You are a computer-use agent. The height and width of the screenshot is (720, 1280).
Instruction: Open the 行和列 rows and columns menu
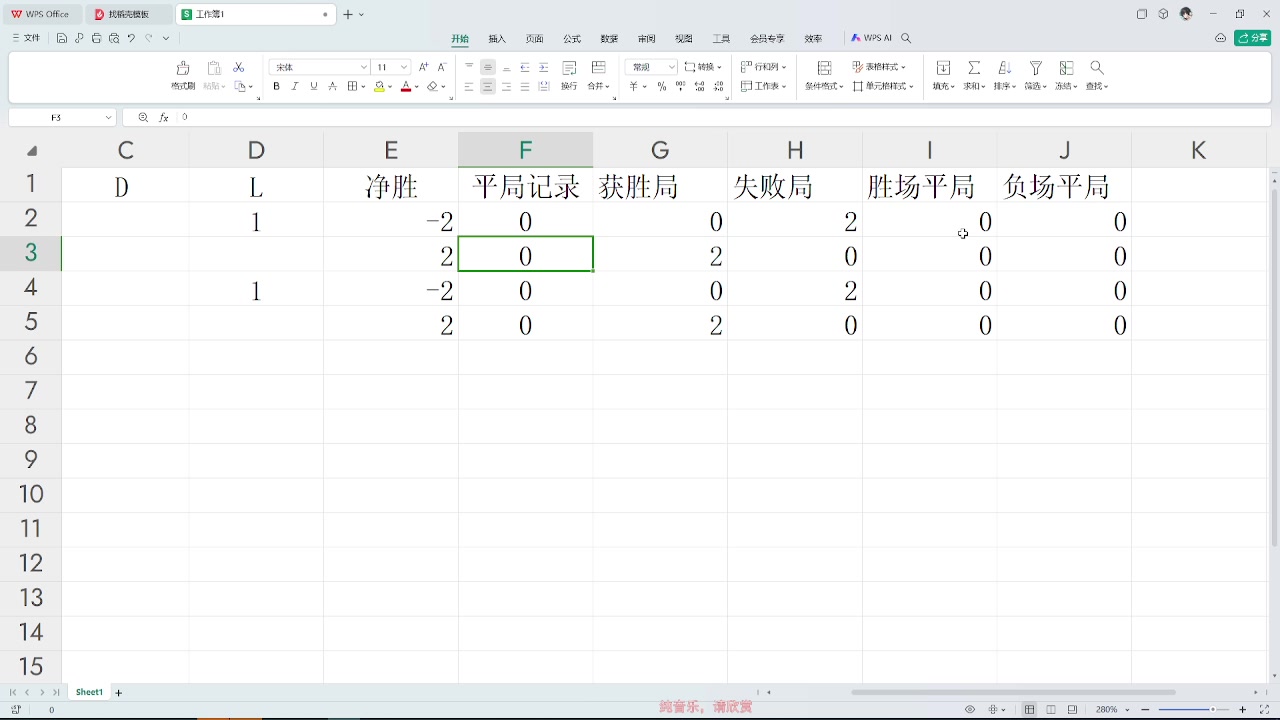(764, 67)
